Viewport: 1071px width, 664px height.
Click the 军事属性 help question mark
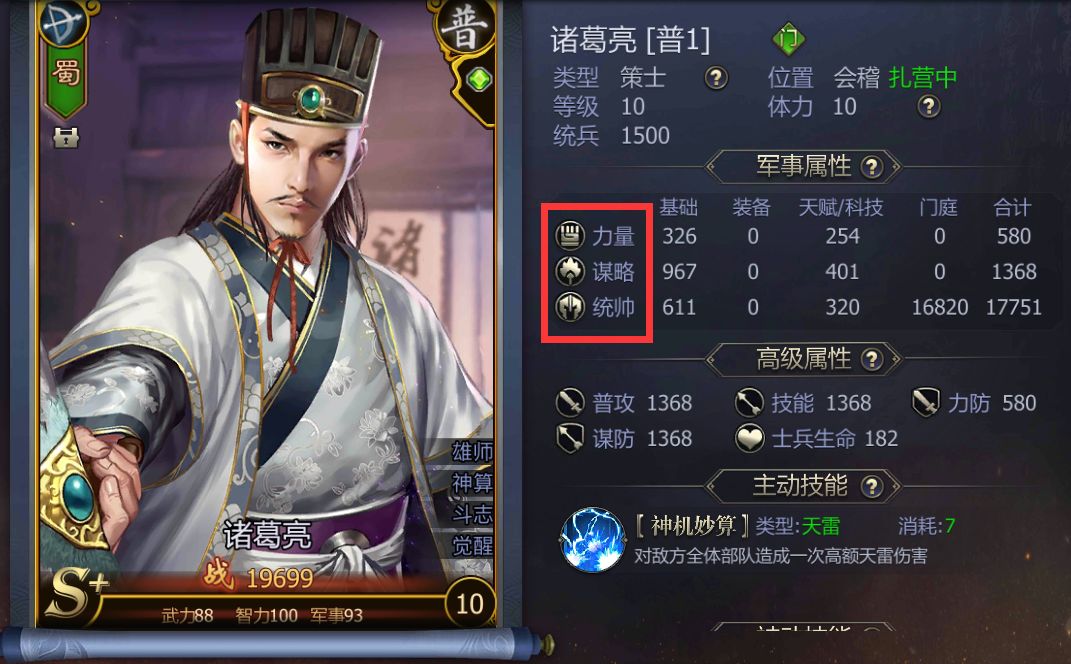click(x=872, y=167)
